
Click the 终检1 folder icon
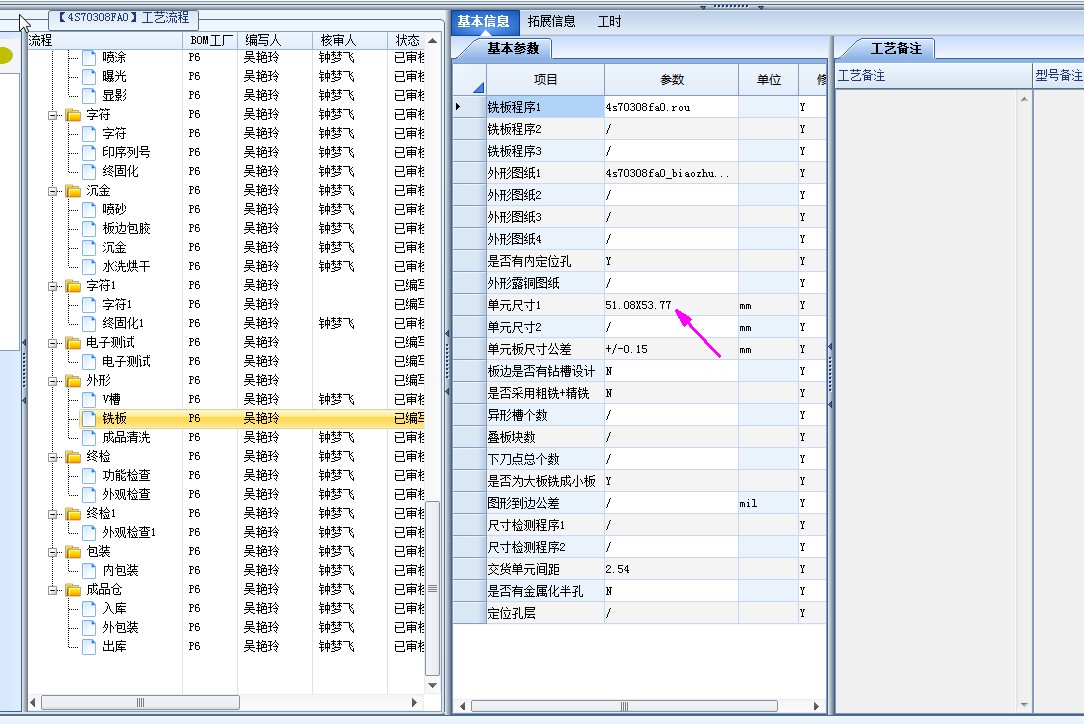(x=73, y=514)
